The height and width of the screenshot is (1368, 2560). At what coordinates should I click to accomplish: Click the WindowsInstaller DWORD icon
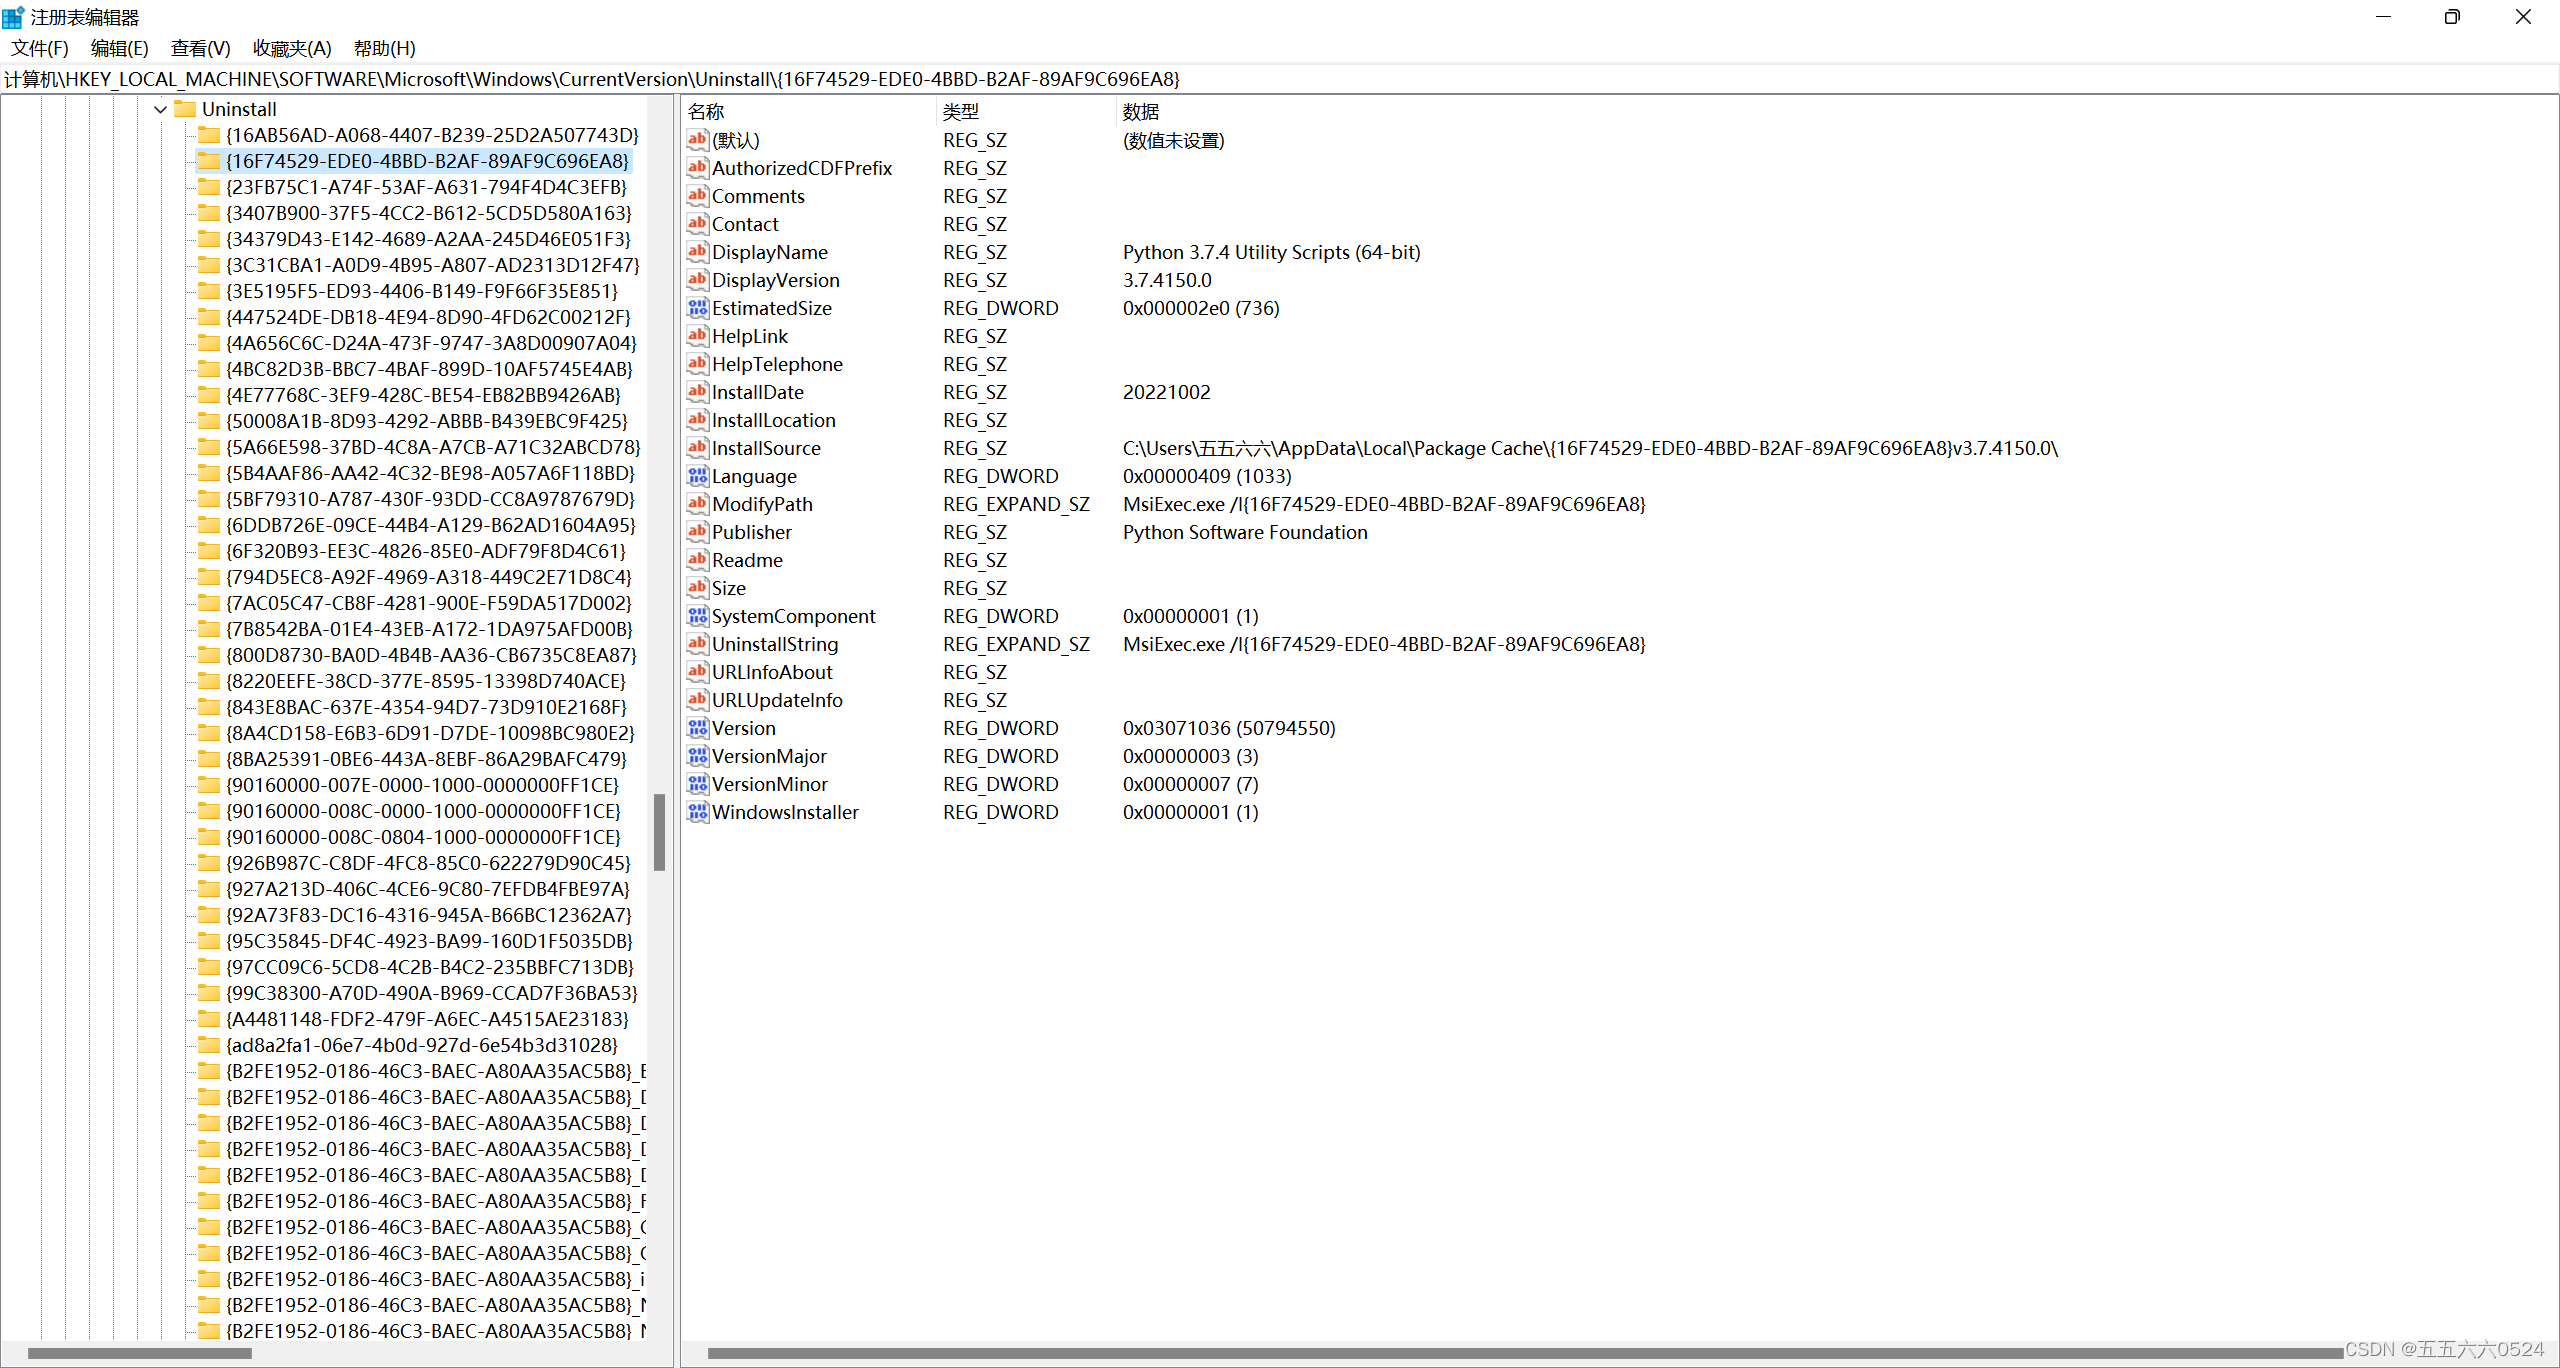click(697, 812)
